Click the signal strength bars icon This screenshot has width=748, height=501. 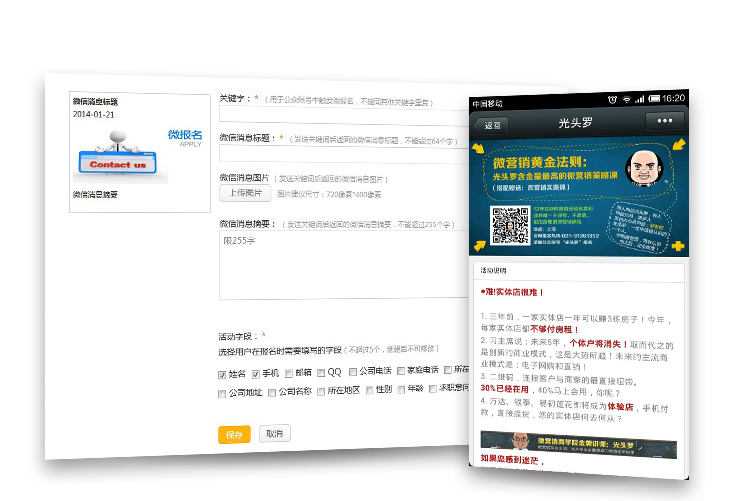click(x=640, y=99)
